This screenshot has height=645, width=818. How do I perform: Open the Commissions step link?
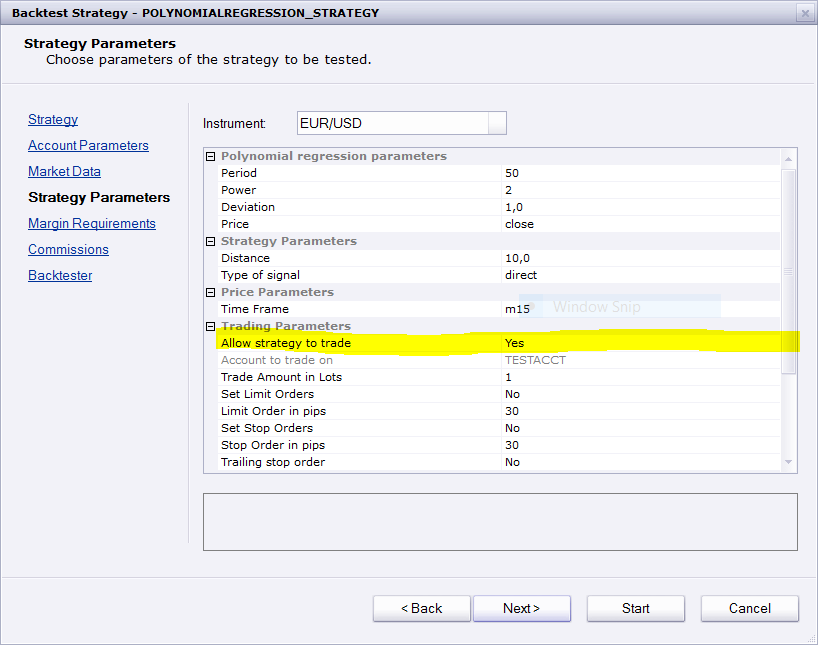(68, 249)
